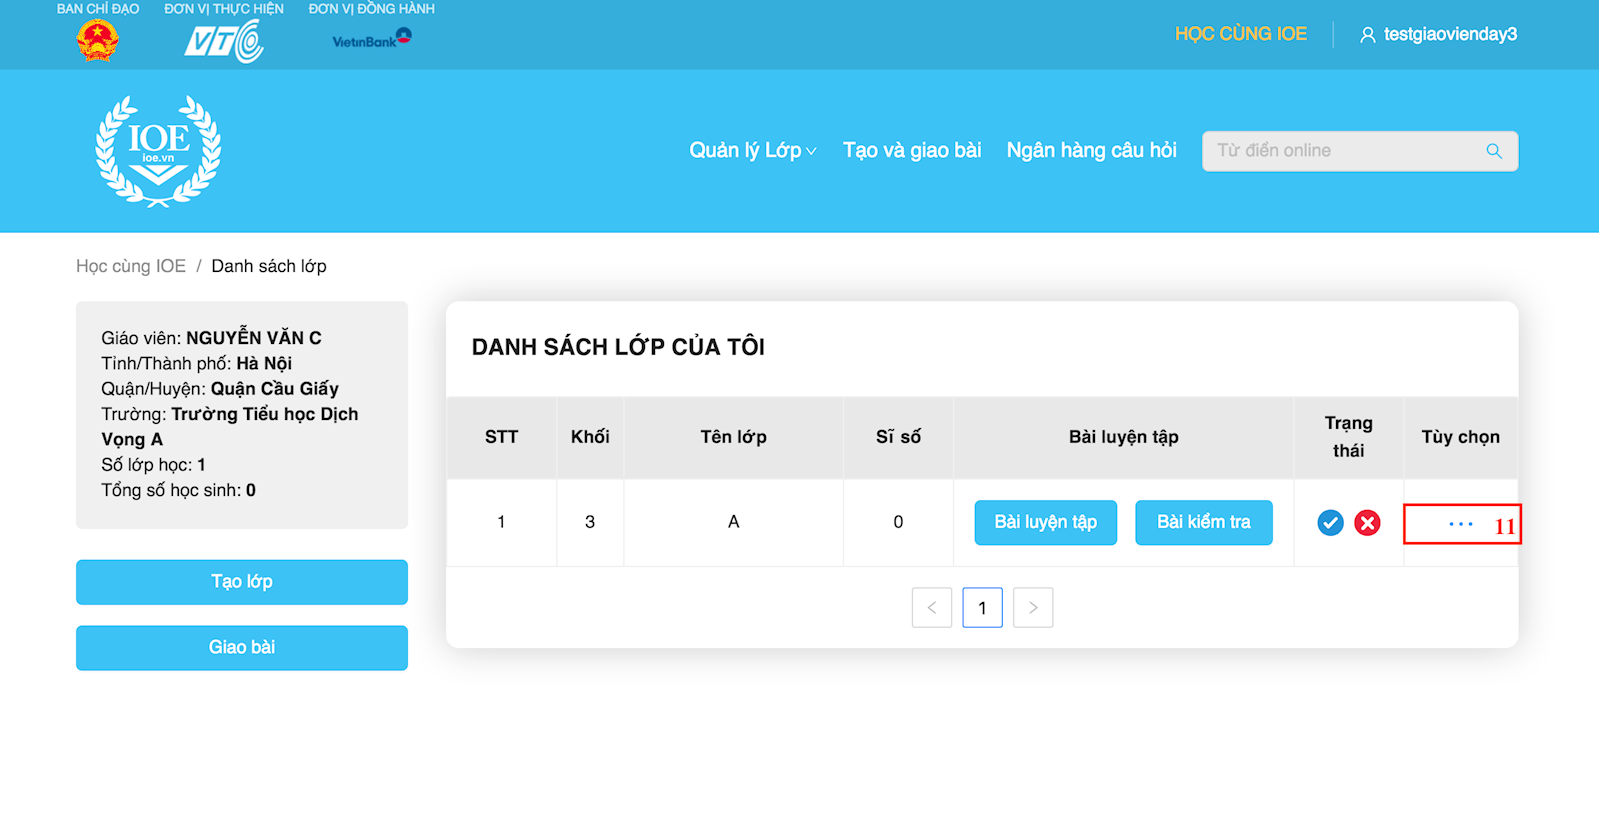Screen dimensions: 1599x824
Task: Click the user profile icon
Action: point(1367,35)
